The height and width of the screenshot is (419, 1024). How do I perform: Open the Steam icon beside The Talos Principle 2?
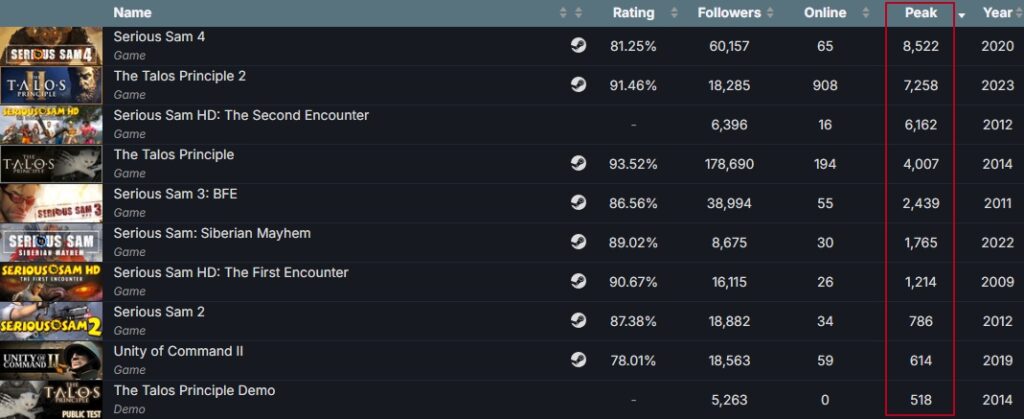[578, 85]
